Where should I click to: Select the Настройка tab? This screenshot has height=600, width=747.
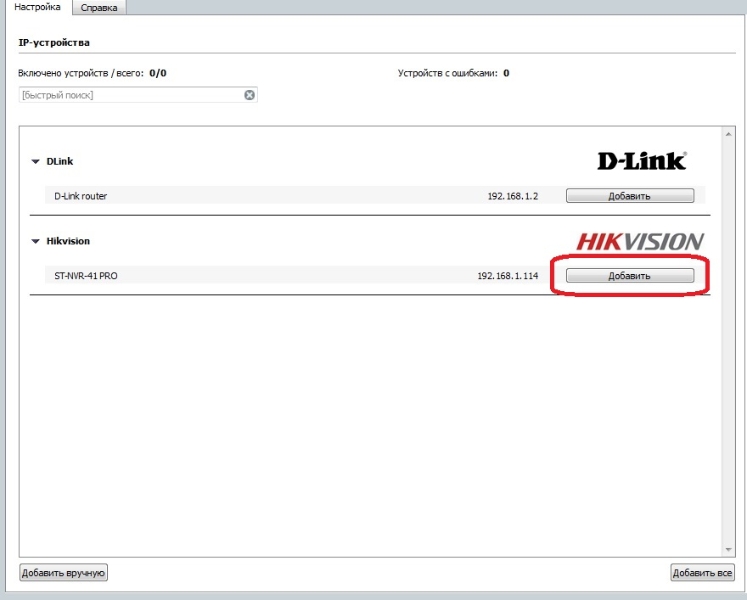(37, 7)
